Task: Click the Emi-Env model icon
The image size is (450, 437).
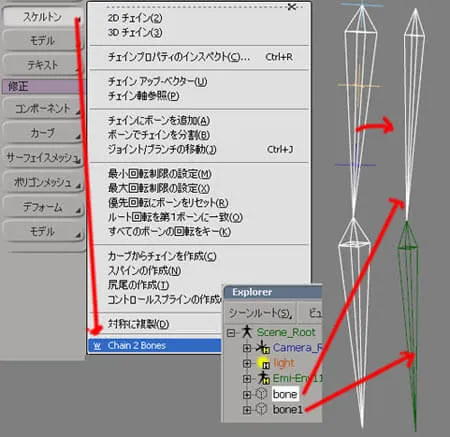Action: tap(263, 378)
